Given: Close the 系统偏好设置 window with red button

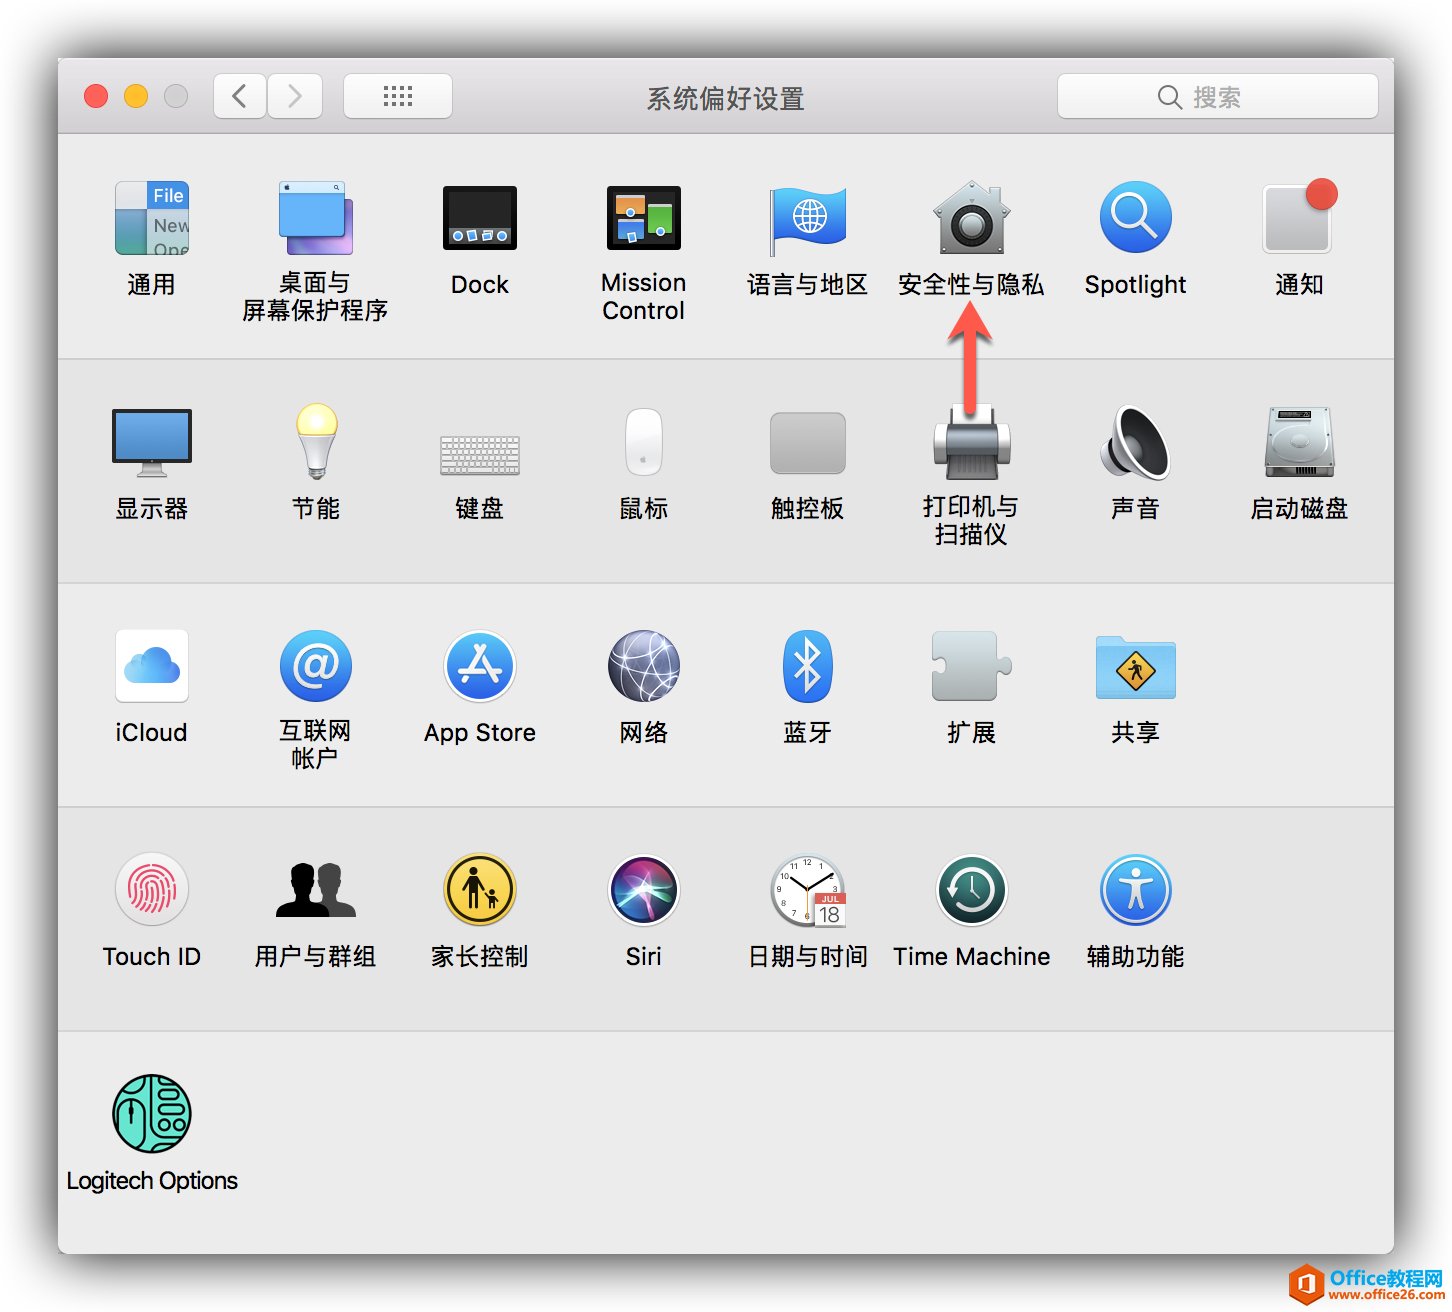Looking at the screenshot, I should pos(96,96).
